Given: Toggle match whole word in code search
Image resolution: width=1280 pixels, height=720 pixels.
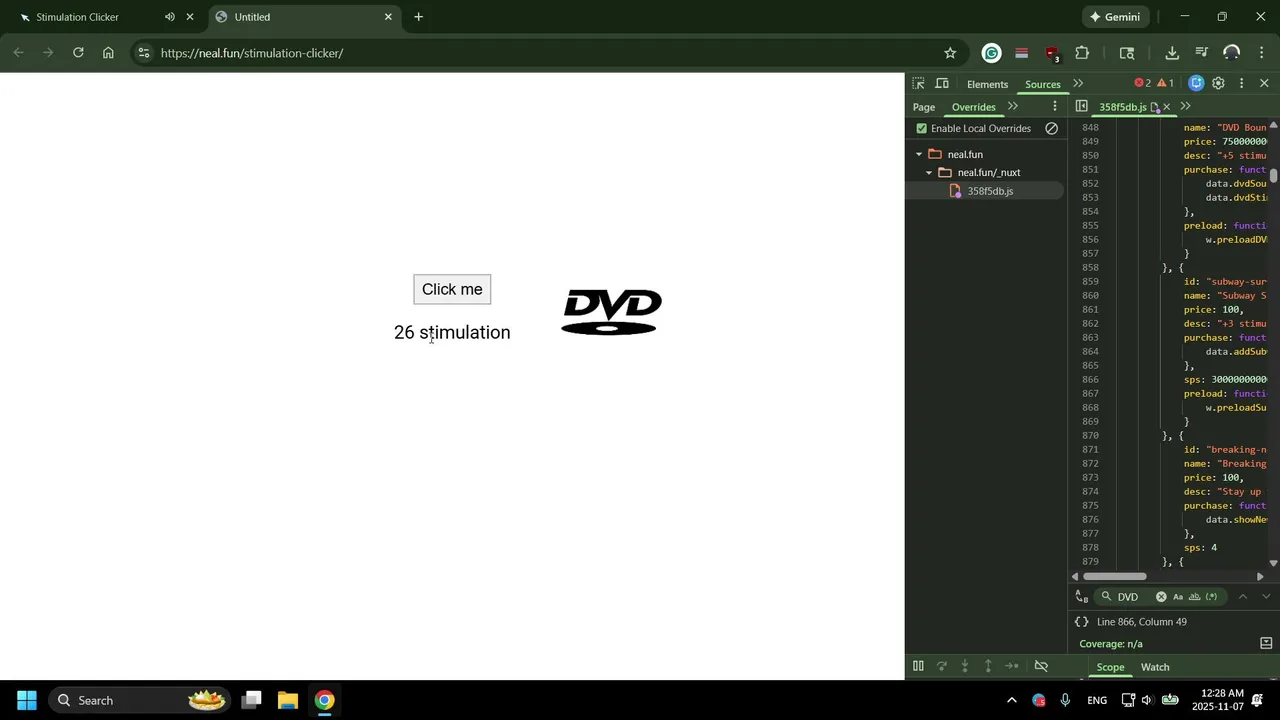Looking at the screenshot, I should pos(1194,597).
